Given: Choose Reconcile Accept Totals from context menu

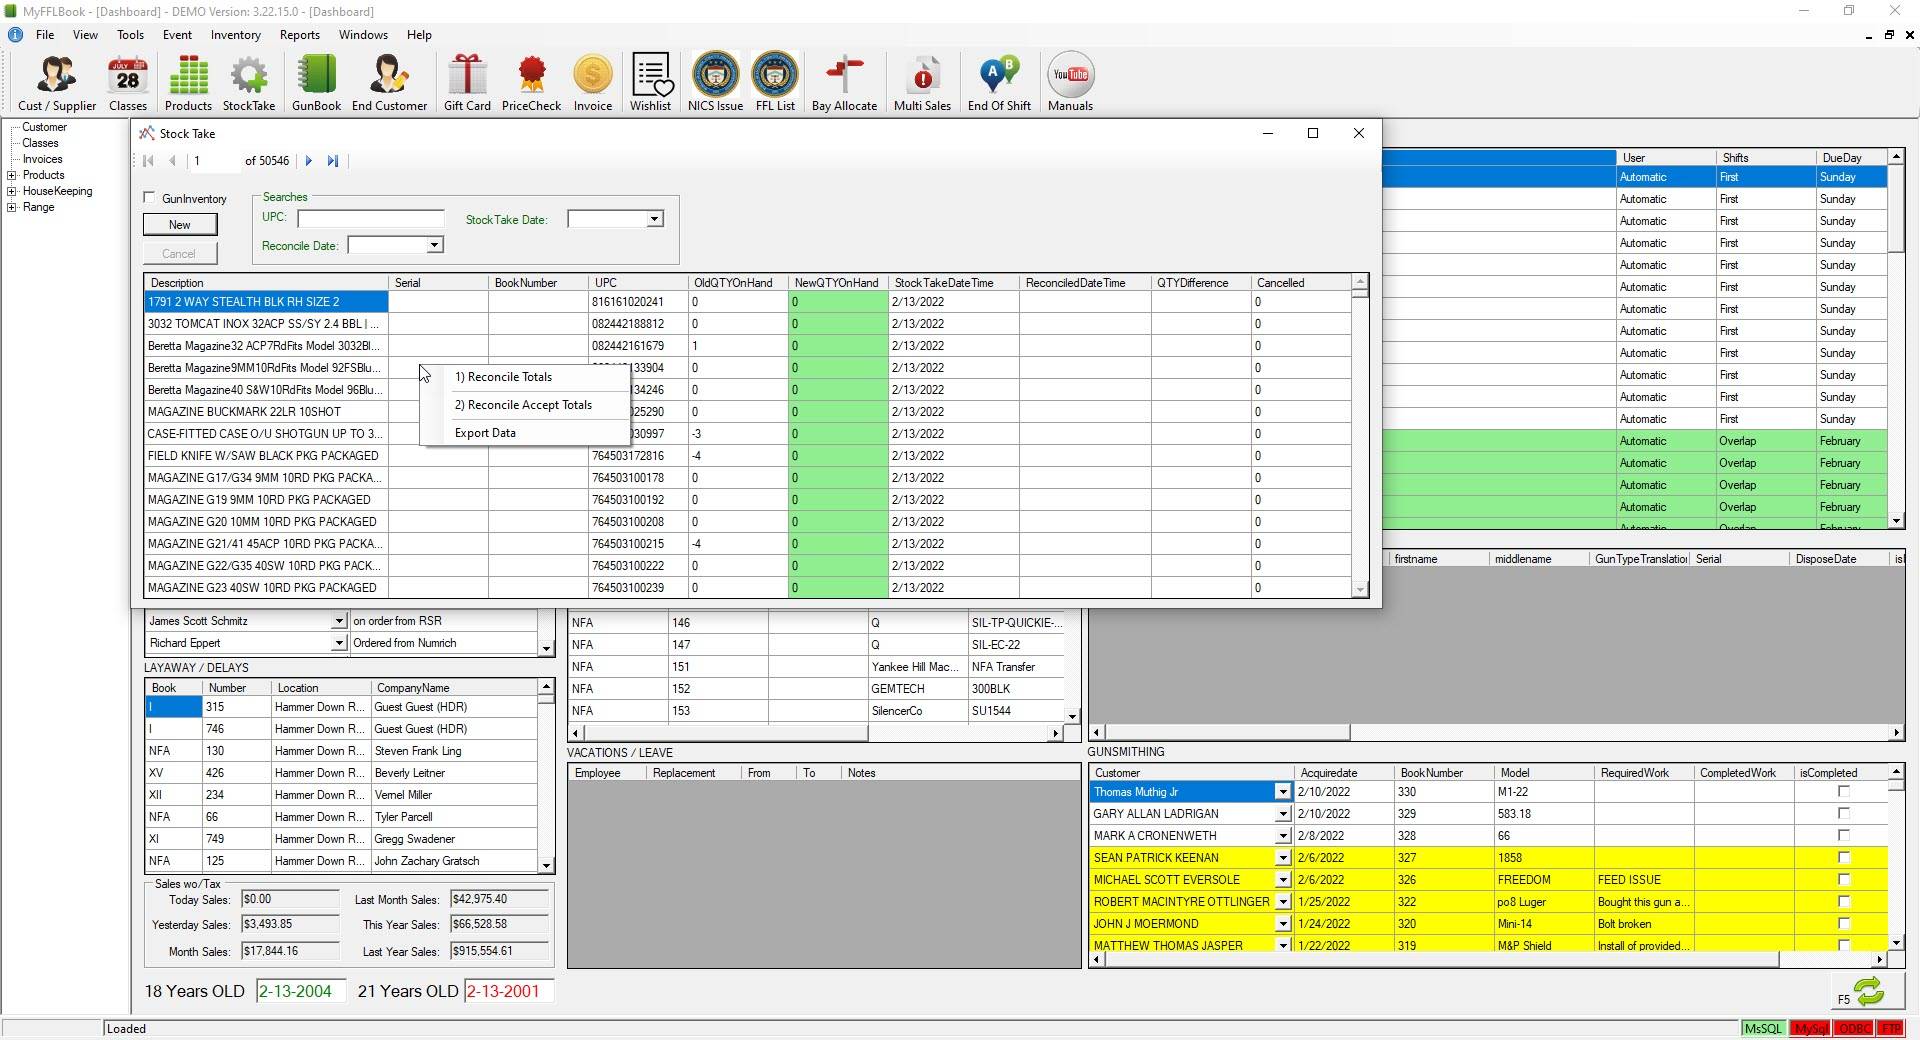Looking at the screenshot, I should point(523,405).
